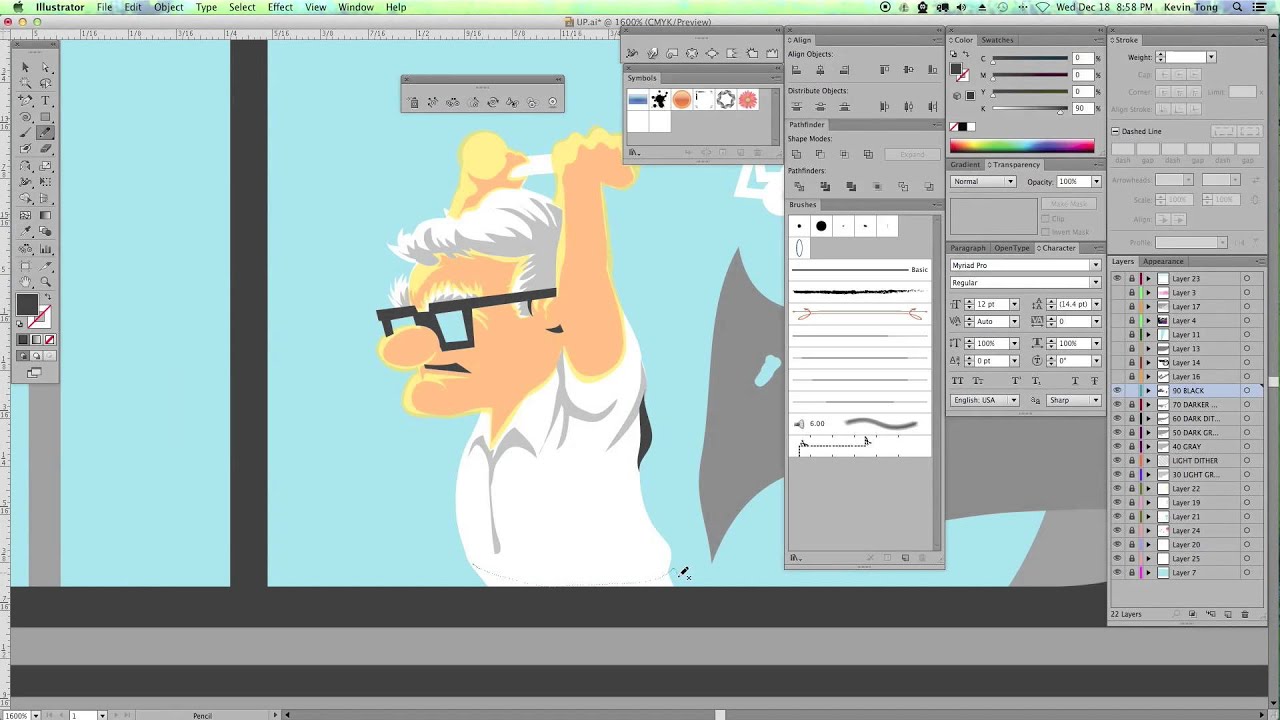Switch to the Appearance tab
The image size is (1280, 720).
pos(1163,262)
